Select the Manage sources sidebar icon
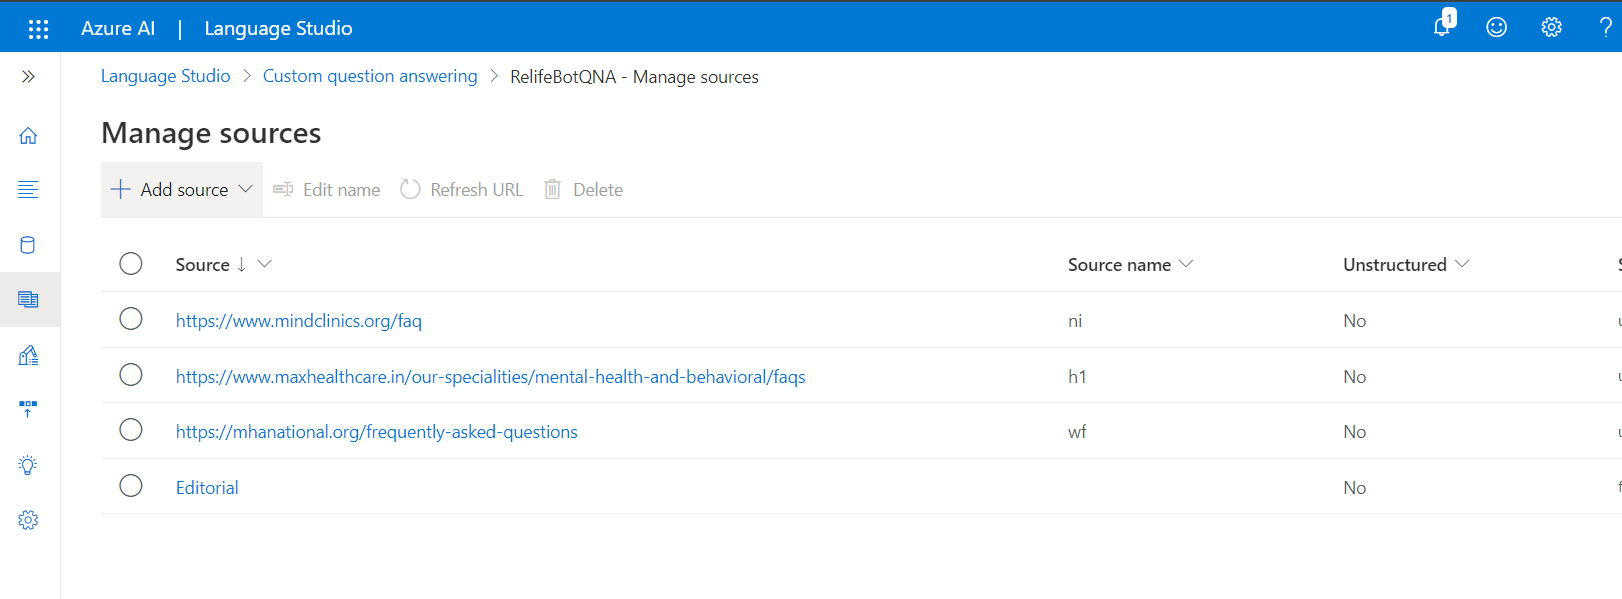The height and width of the screenshot is (599, 1622). [28, 299]
